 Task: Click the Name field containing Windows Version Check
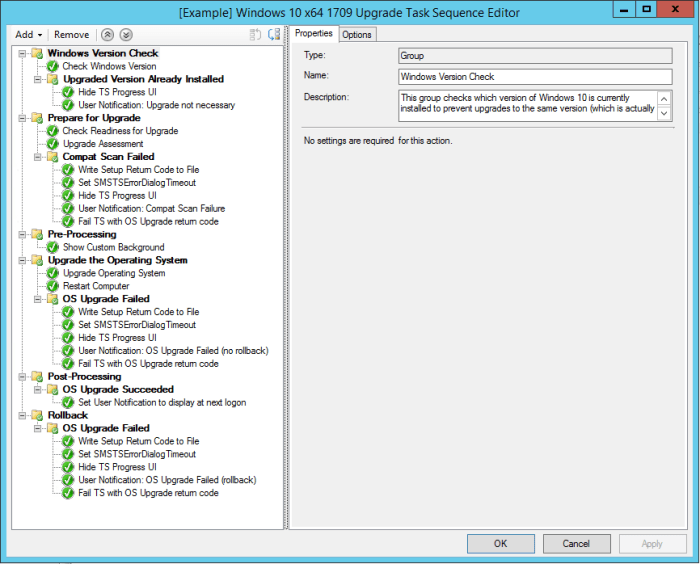pyautogui.click(x=534, y=77)
